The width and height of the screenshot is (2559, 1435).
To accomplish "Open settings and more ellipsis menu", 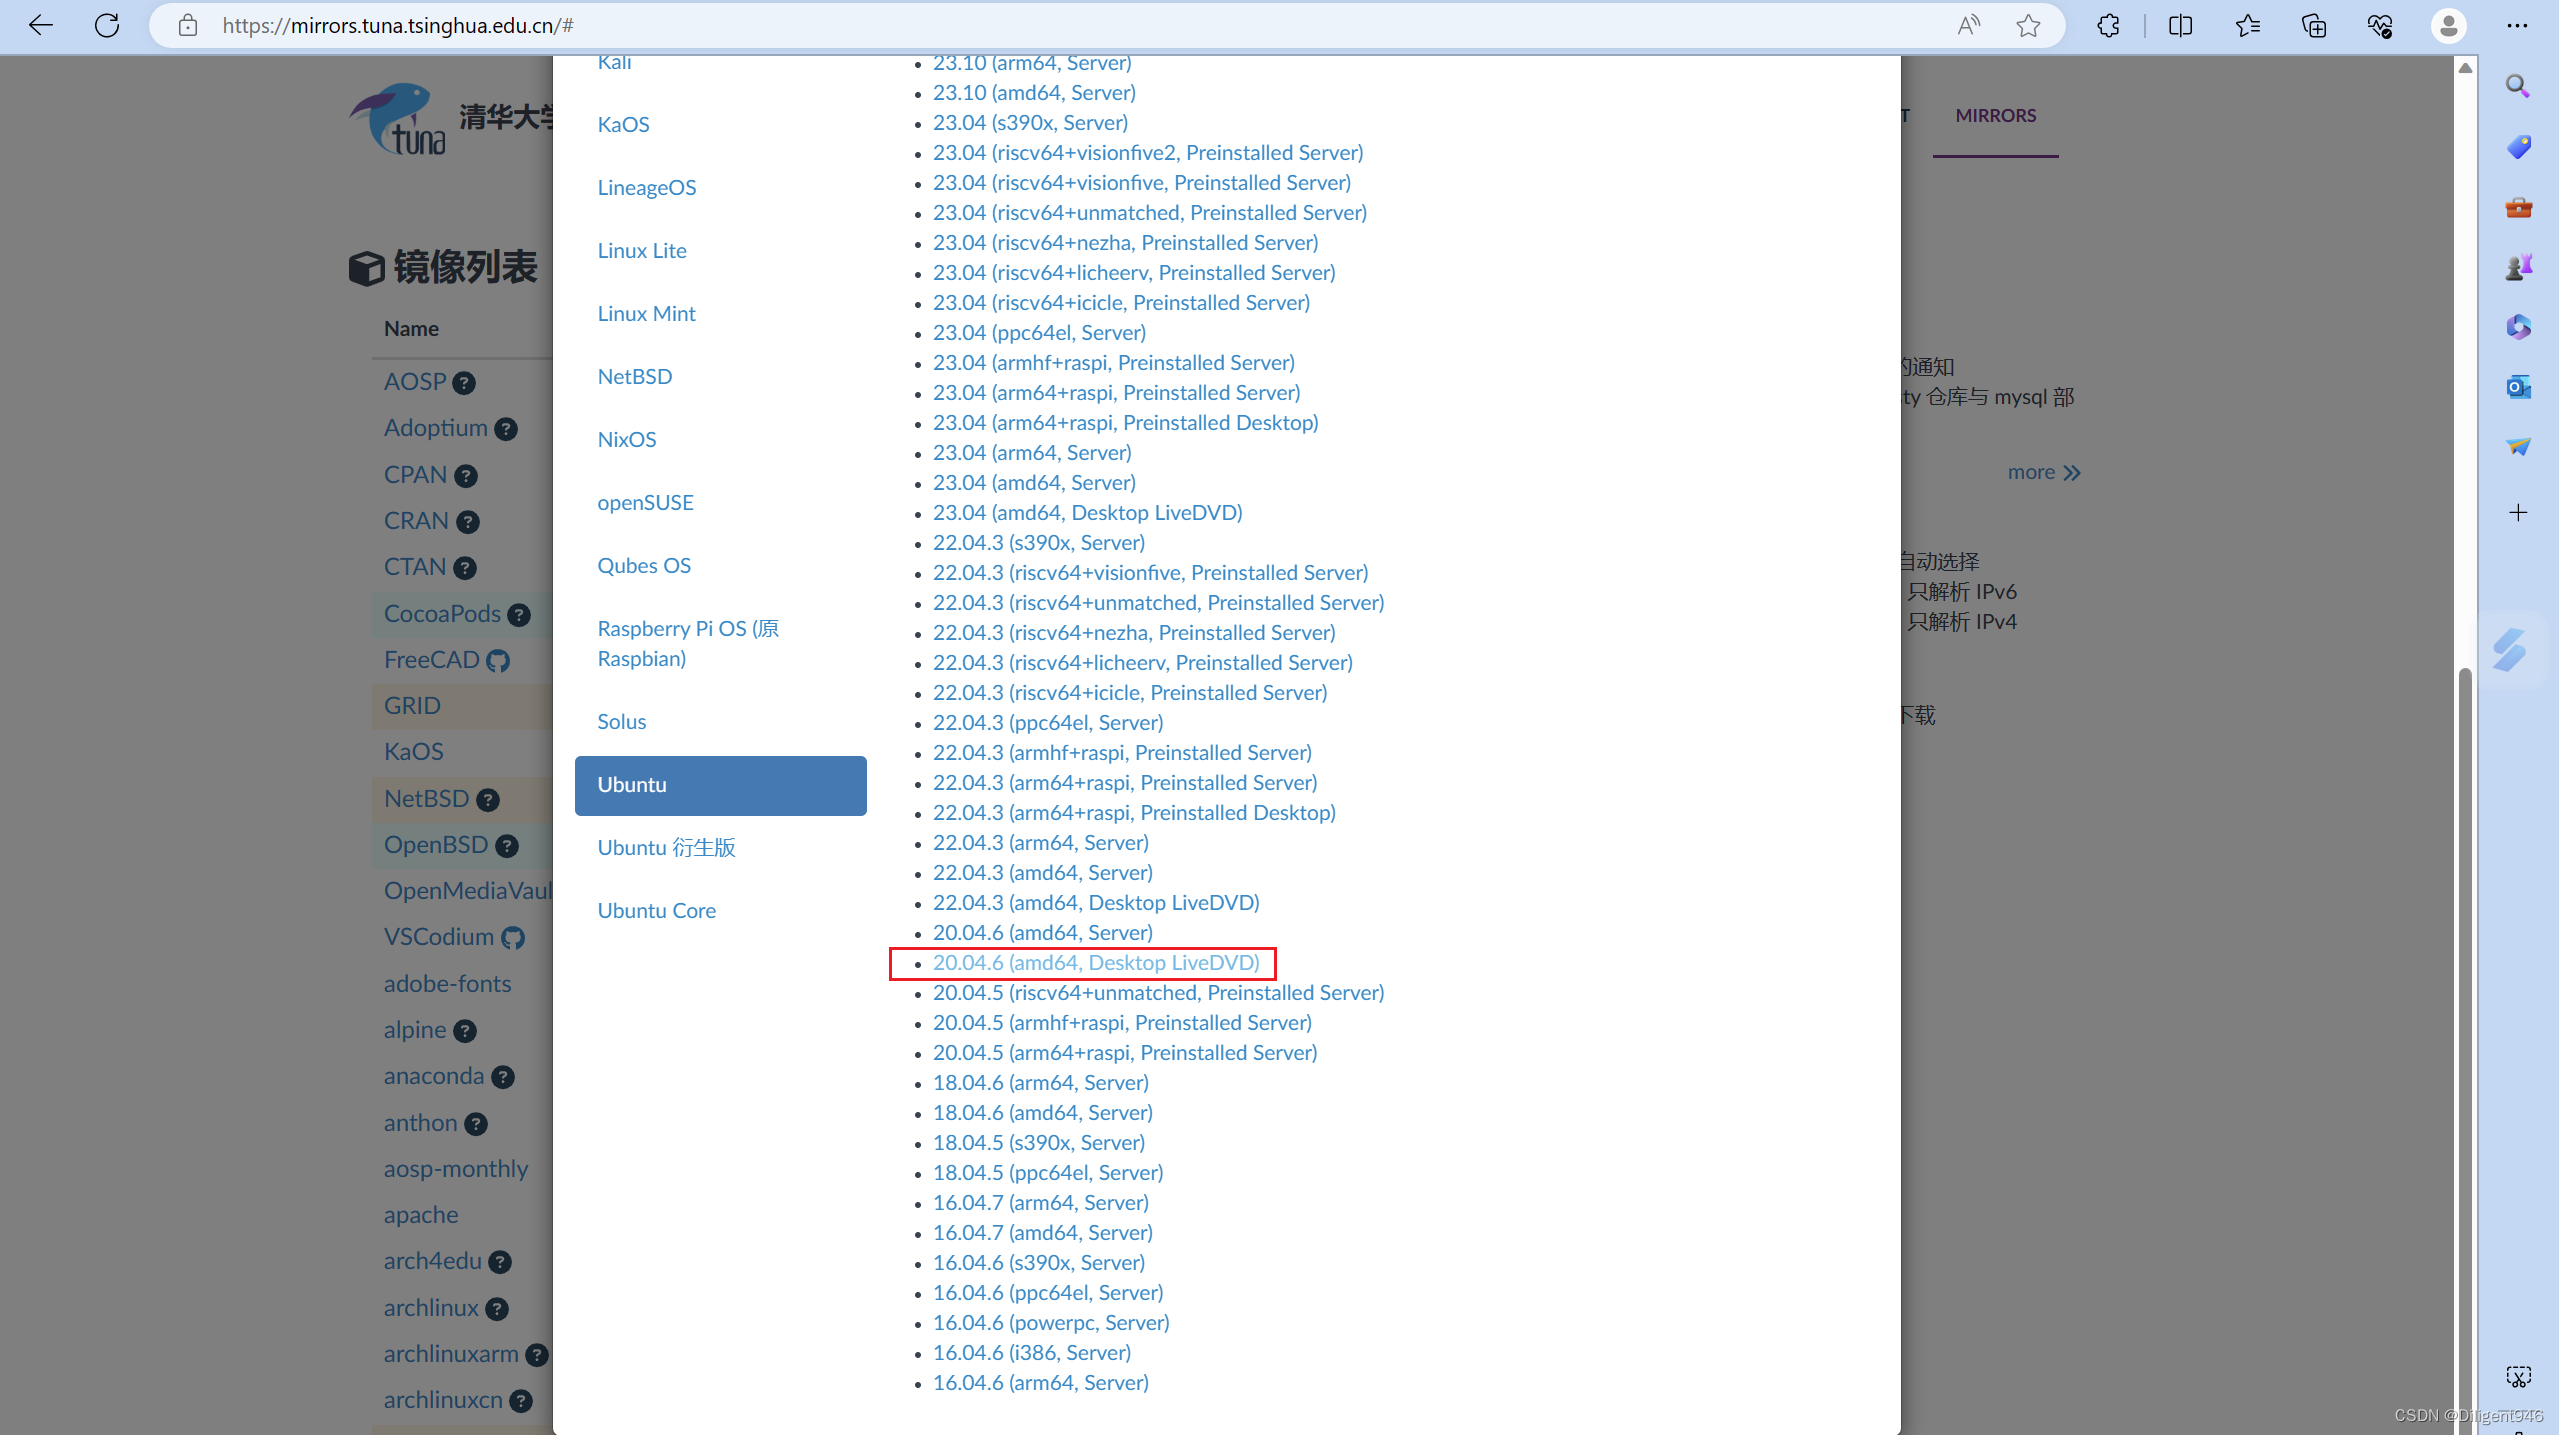I will click(x=2517, y=26).
